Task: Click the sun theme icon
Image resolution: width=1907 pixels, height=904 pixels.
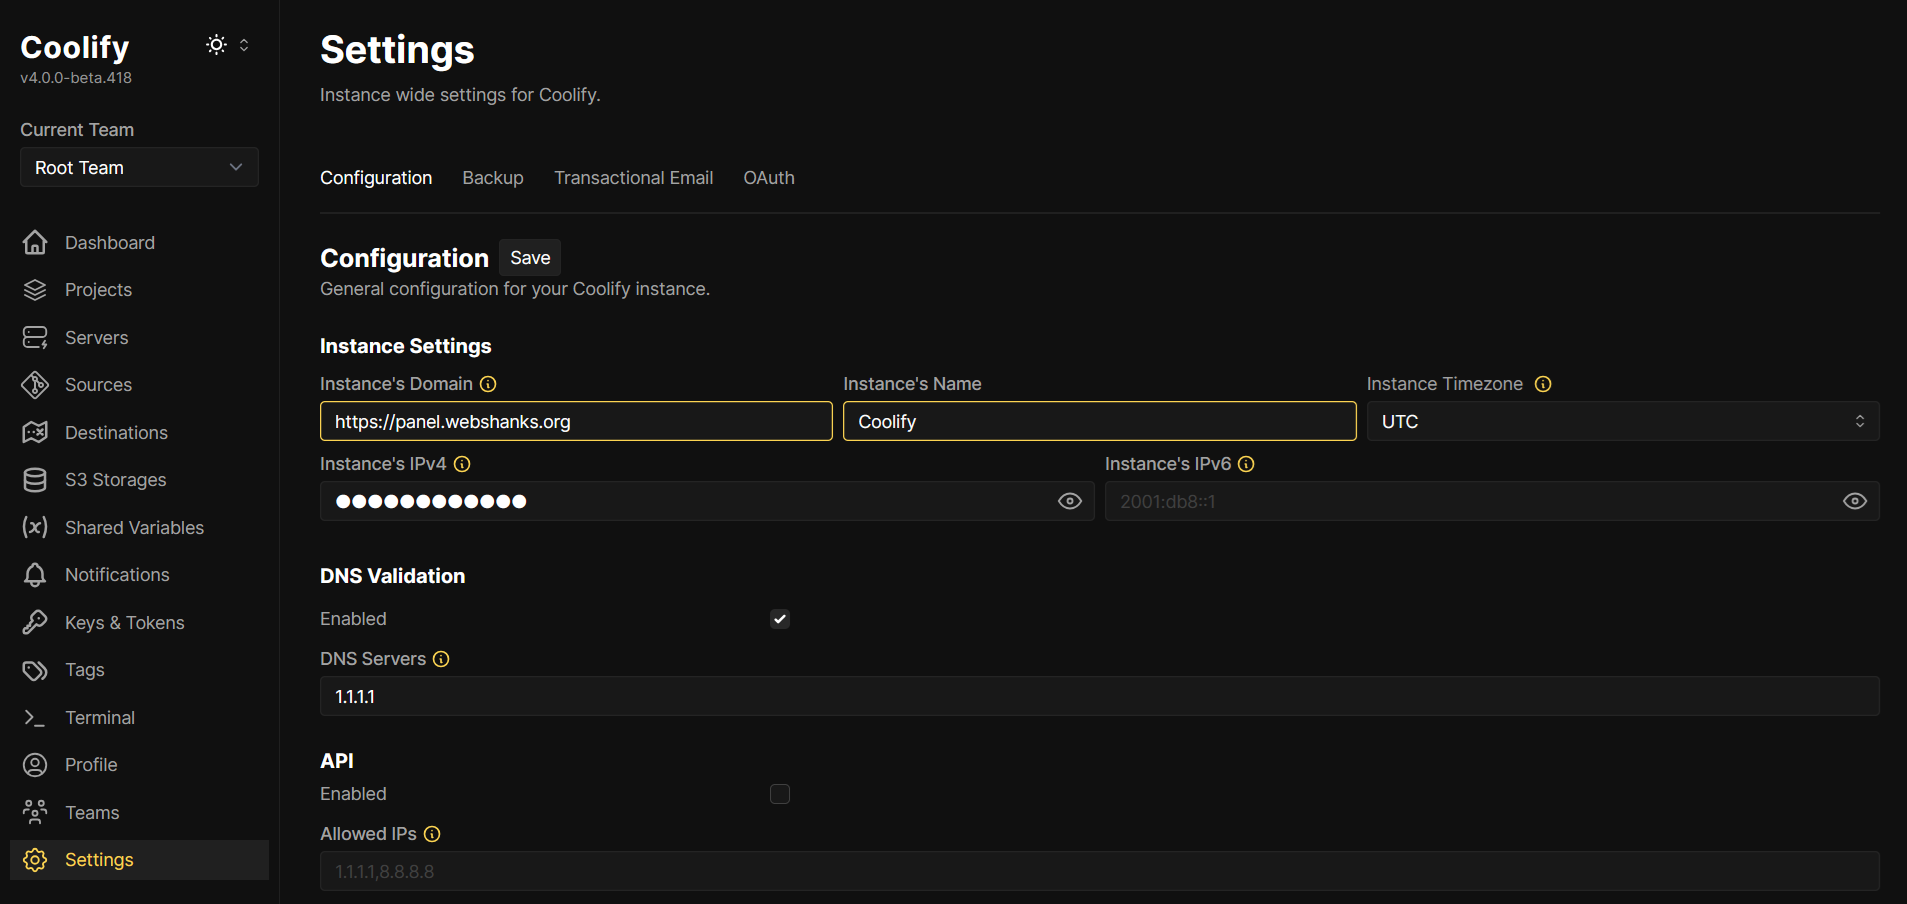Action: [216, 45]
